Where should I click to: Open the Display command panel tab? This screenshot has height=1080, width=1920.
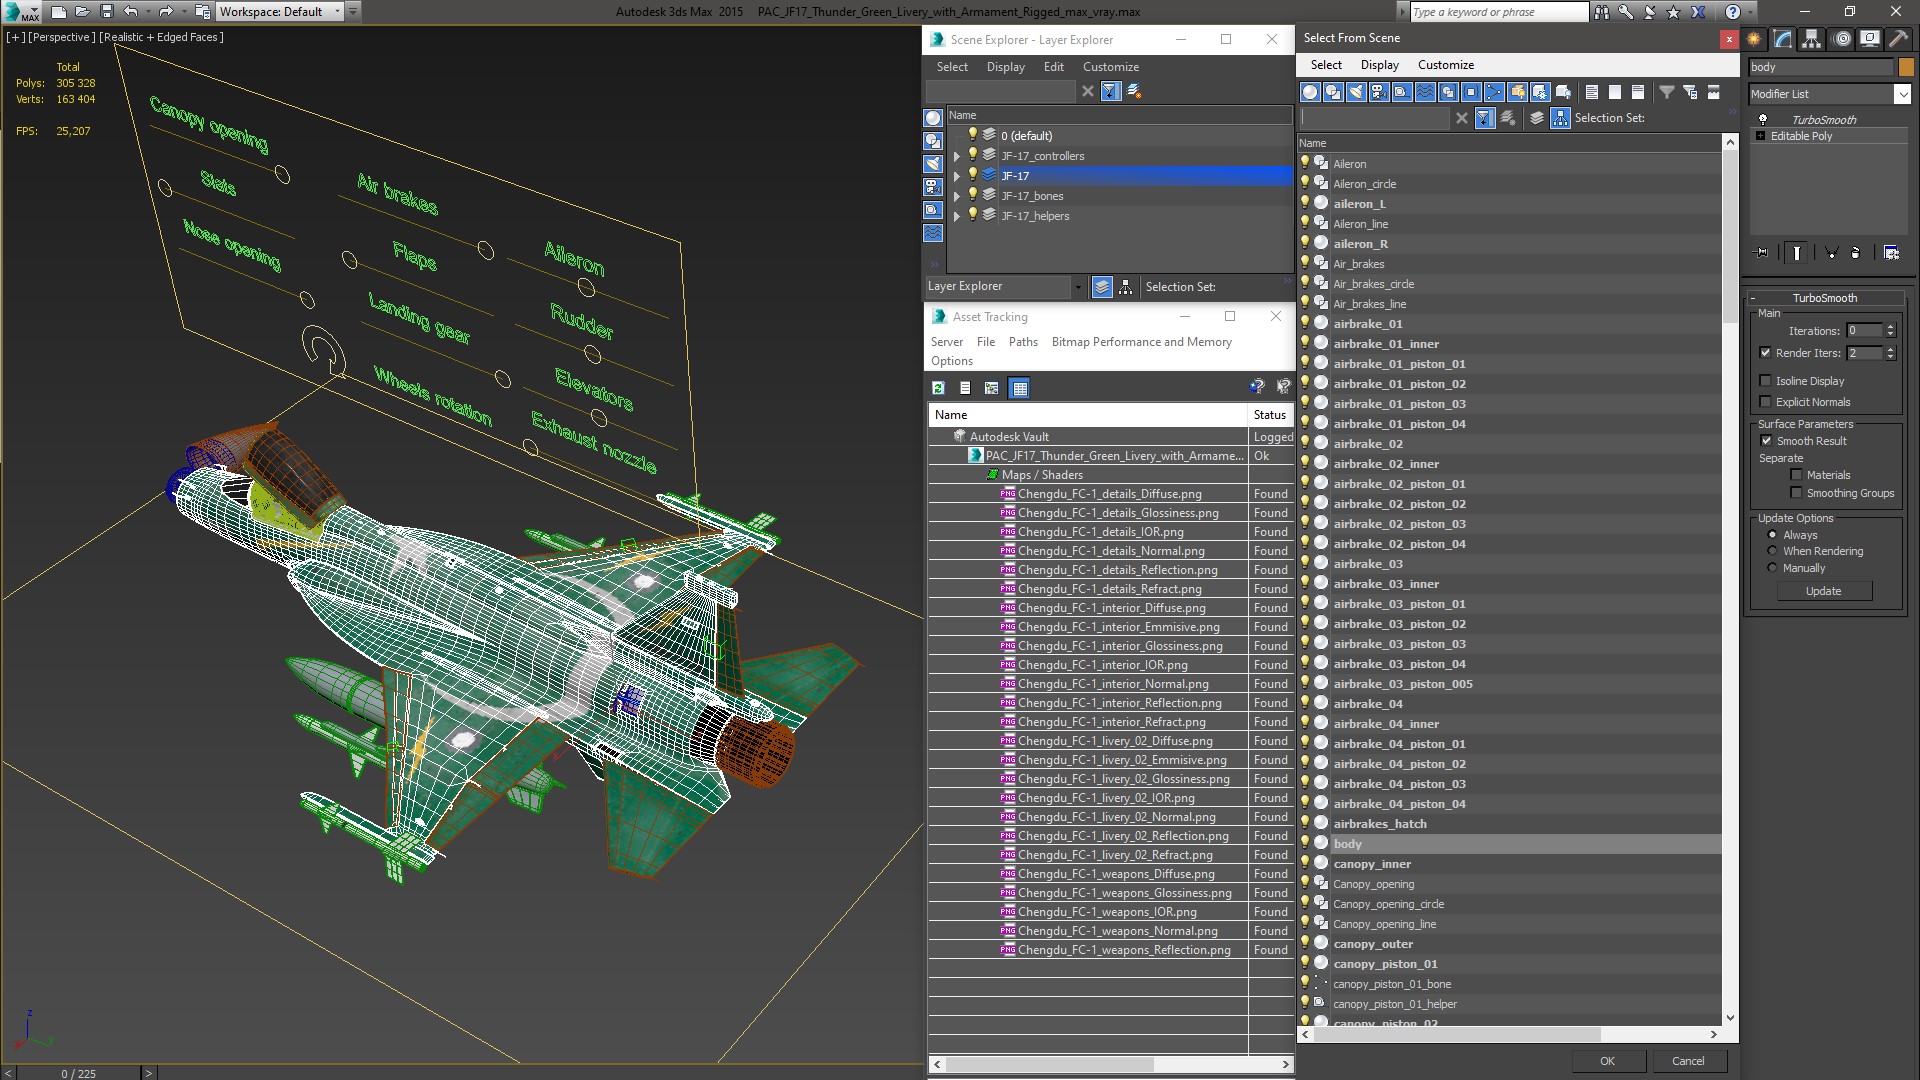coord(1869,39)
